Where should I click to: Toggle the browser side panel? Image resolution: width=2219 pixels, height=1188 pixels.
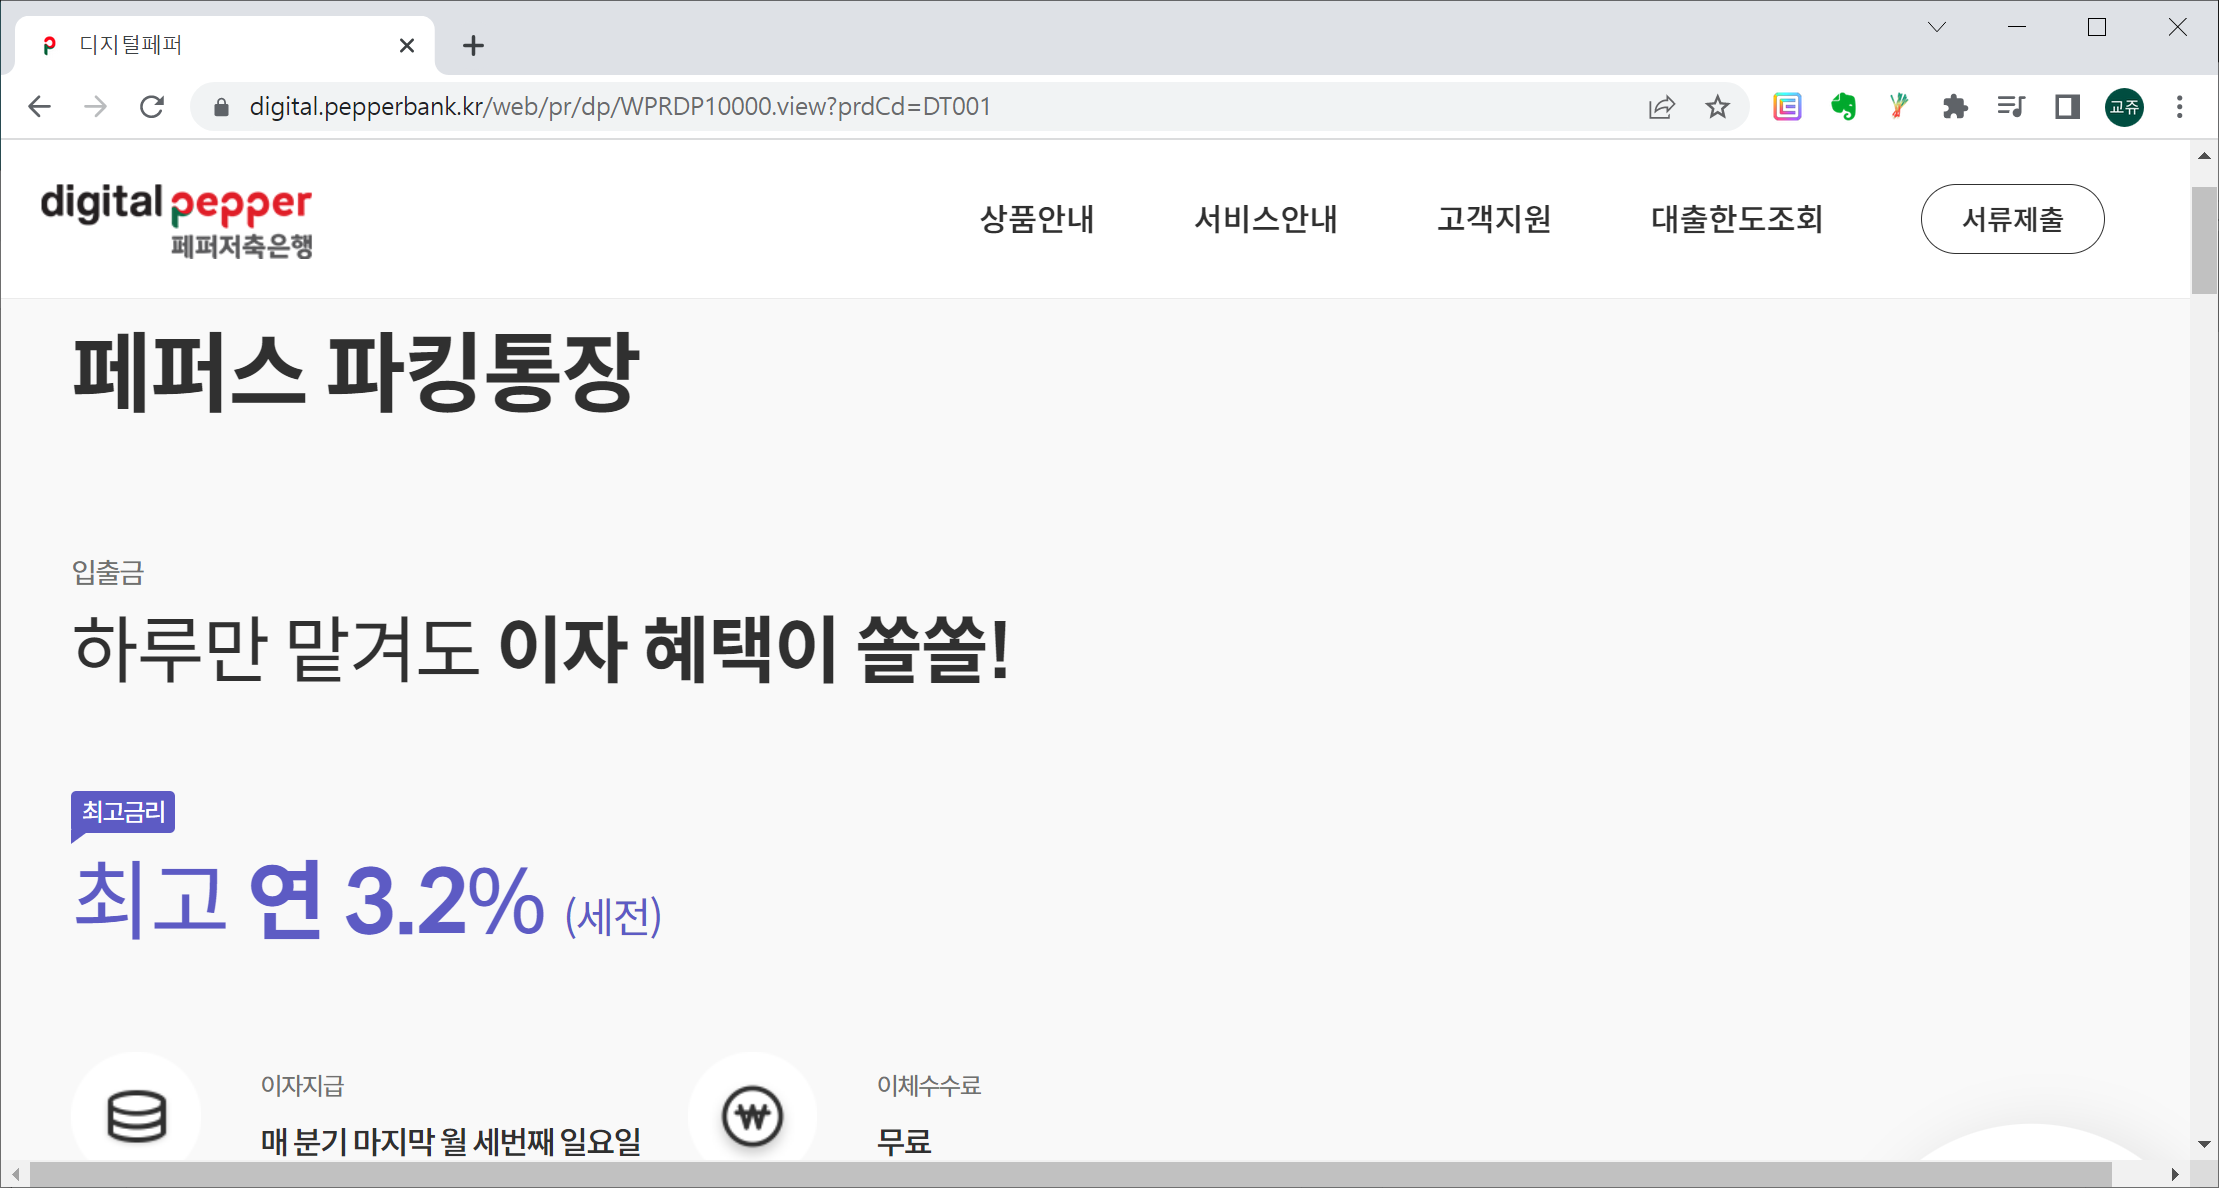point(2067,107)
